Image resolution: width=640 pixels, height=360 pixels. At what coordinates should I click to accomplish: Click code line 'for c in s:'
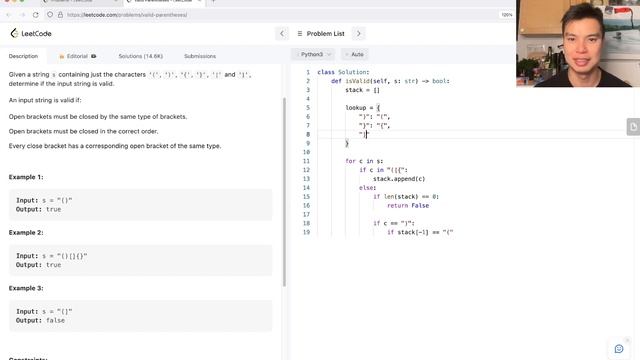point(364,161)
